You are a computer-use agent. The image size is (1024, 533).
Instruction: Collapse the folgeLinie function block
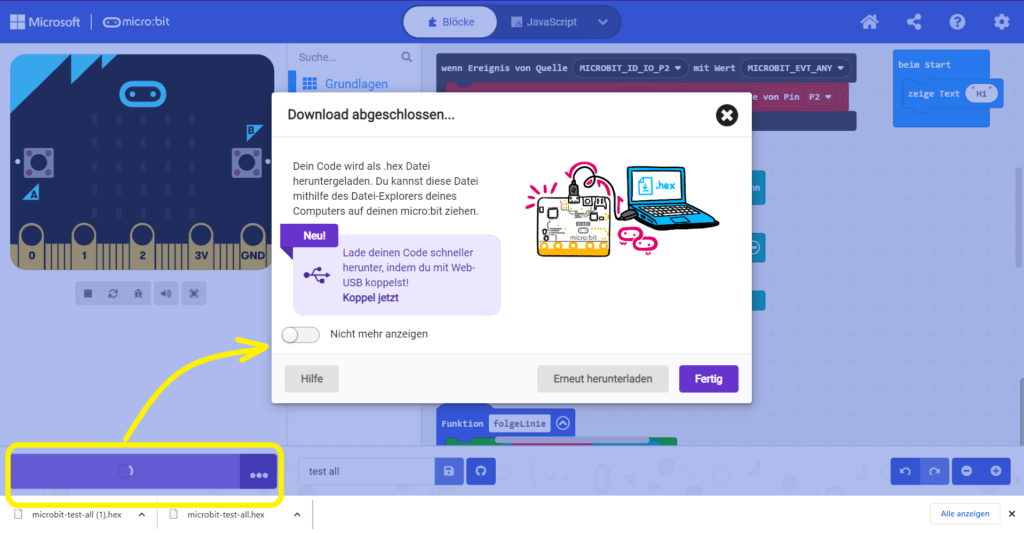pos(563,423)
